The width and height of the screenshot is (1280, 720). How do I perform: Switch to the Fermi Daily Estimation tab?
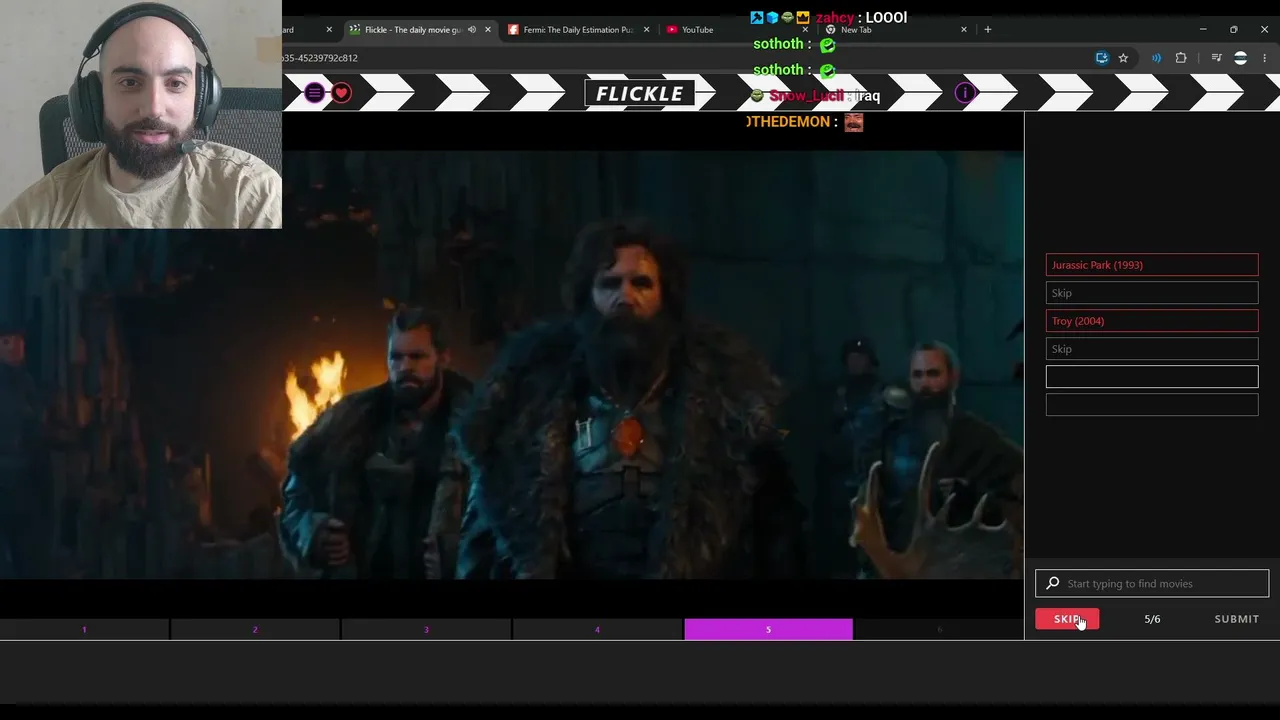(x=578, y=30)
